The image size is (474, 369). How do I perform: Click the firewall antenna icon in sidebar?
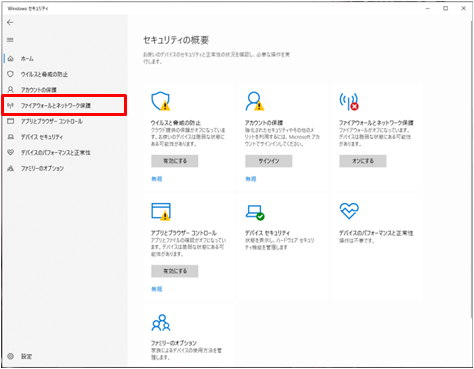tap(11, 106)
